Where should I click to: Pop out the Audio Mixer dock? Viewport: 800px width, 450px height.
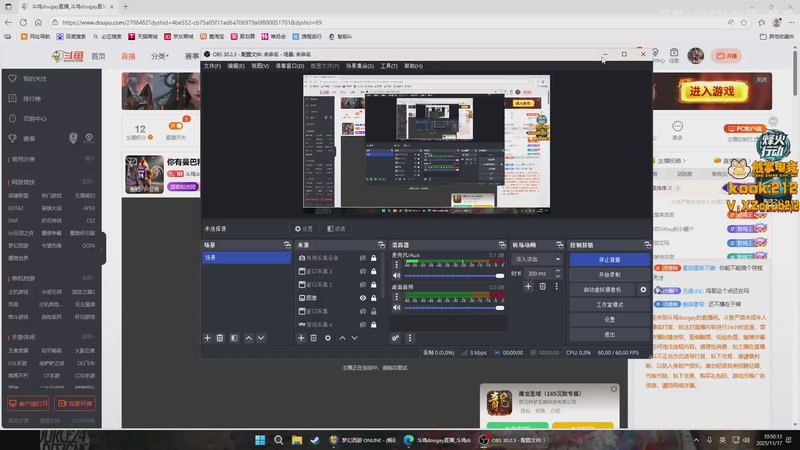(502, 245)
